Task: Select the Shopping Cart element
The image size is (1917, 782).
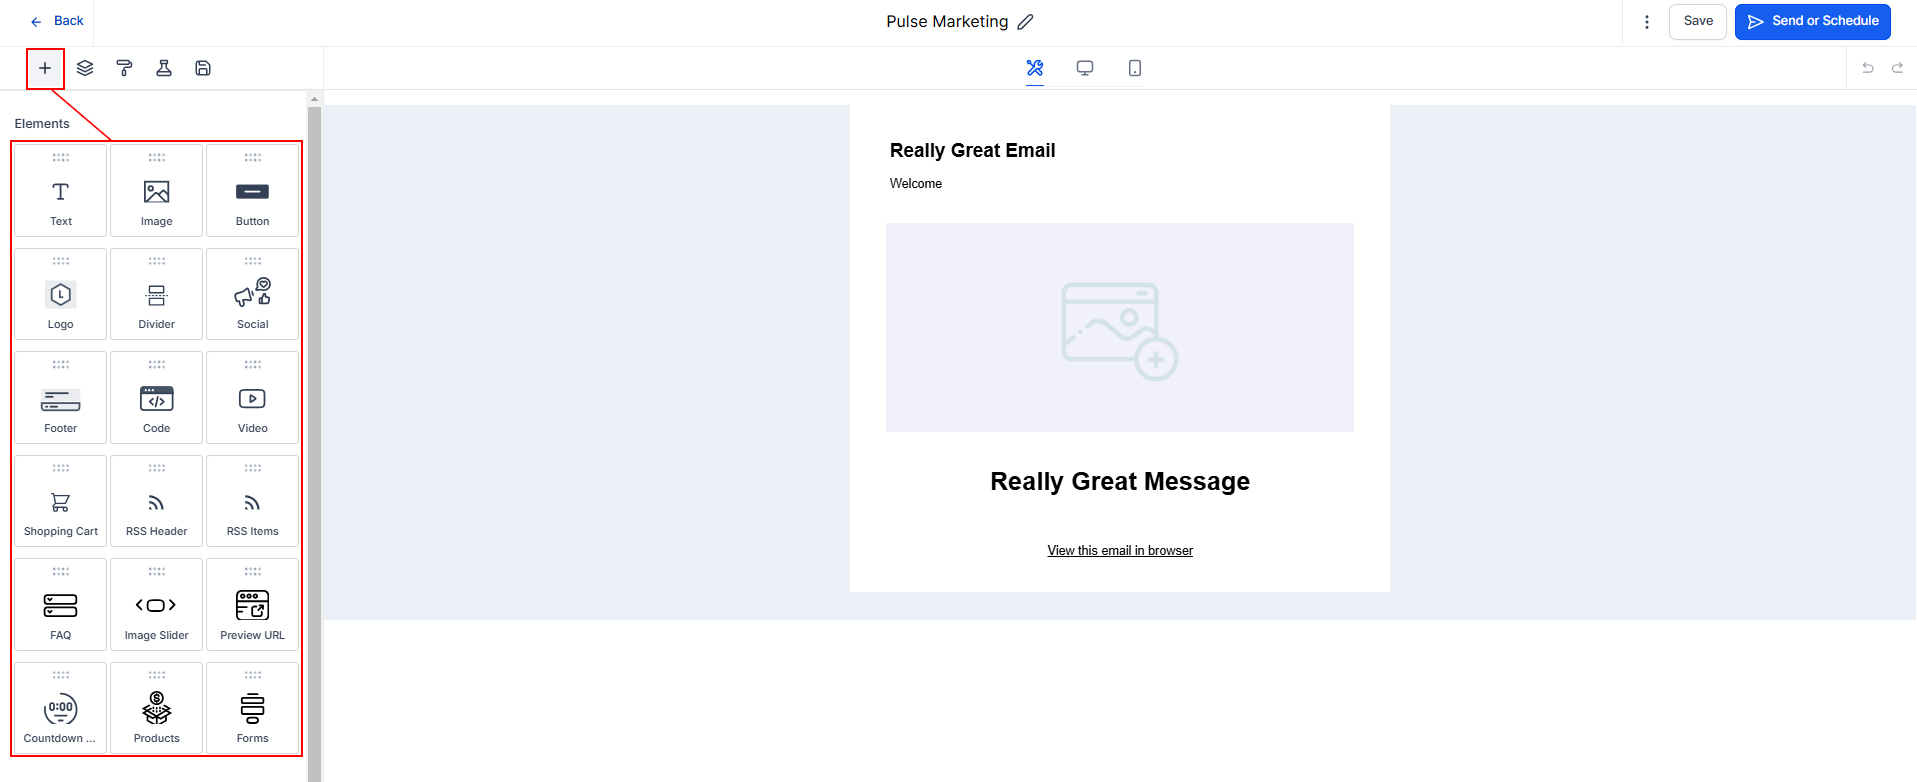Action: click(61, 501)
